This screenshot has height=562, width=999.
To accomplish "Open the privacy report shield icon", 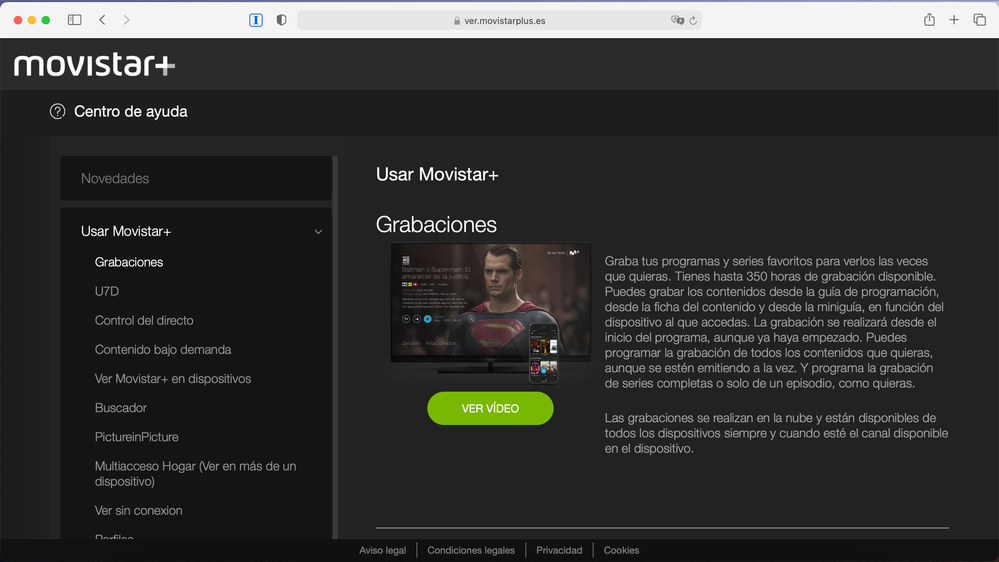I will point(281,20).
